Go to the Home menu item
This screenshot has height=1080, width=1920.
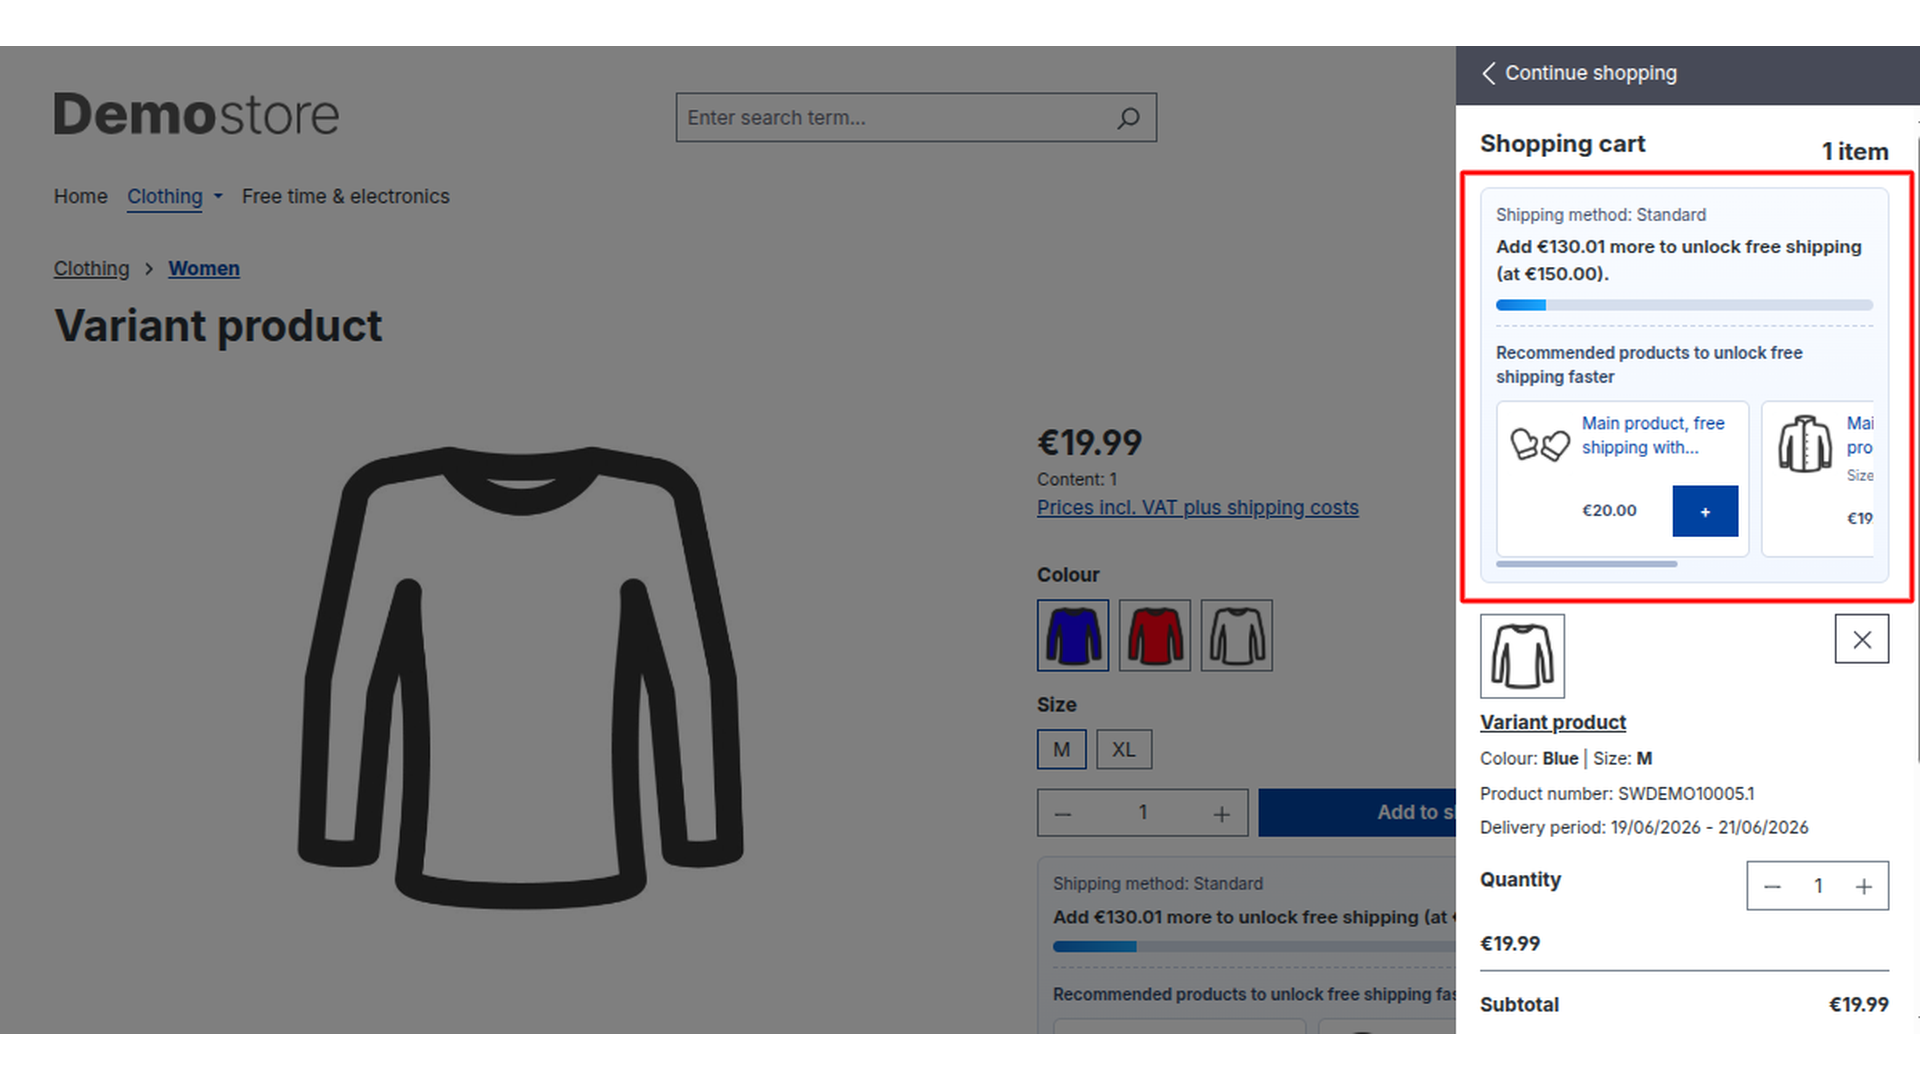coord(81,197)
